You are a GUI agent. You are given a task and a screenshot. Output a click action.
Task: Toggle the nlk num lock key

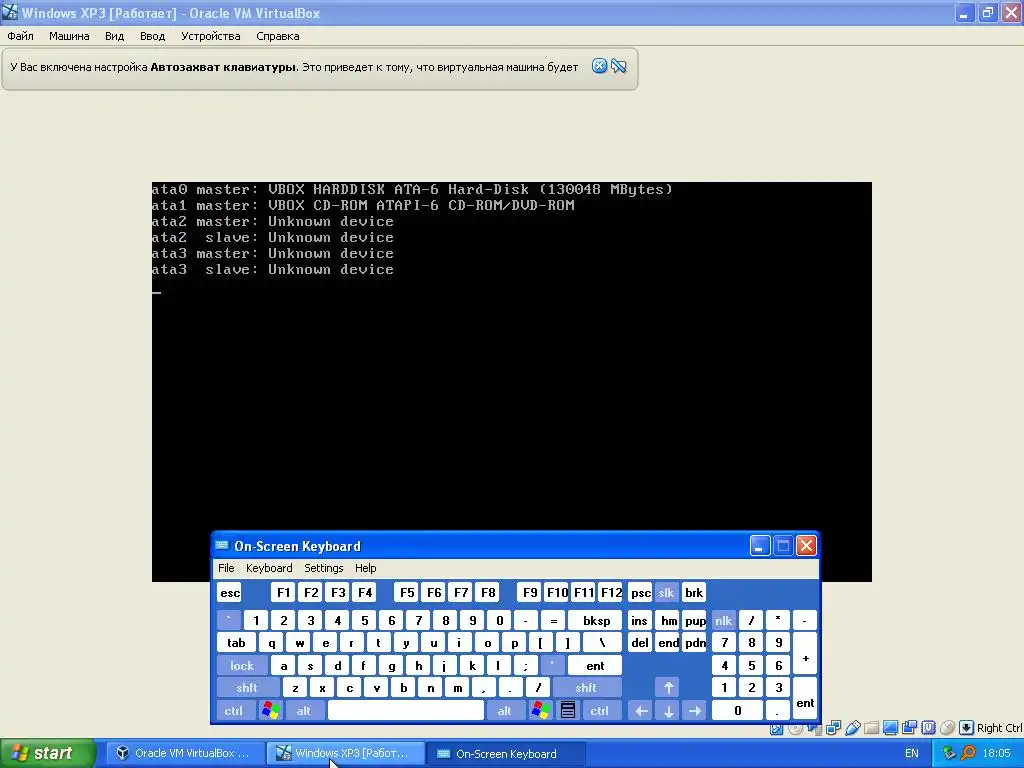723,620
